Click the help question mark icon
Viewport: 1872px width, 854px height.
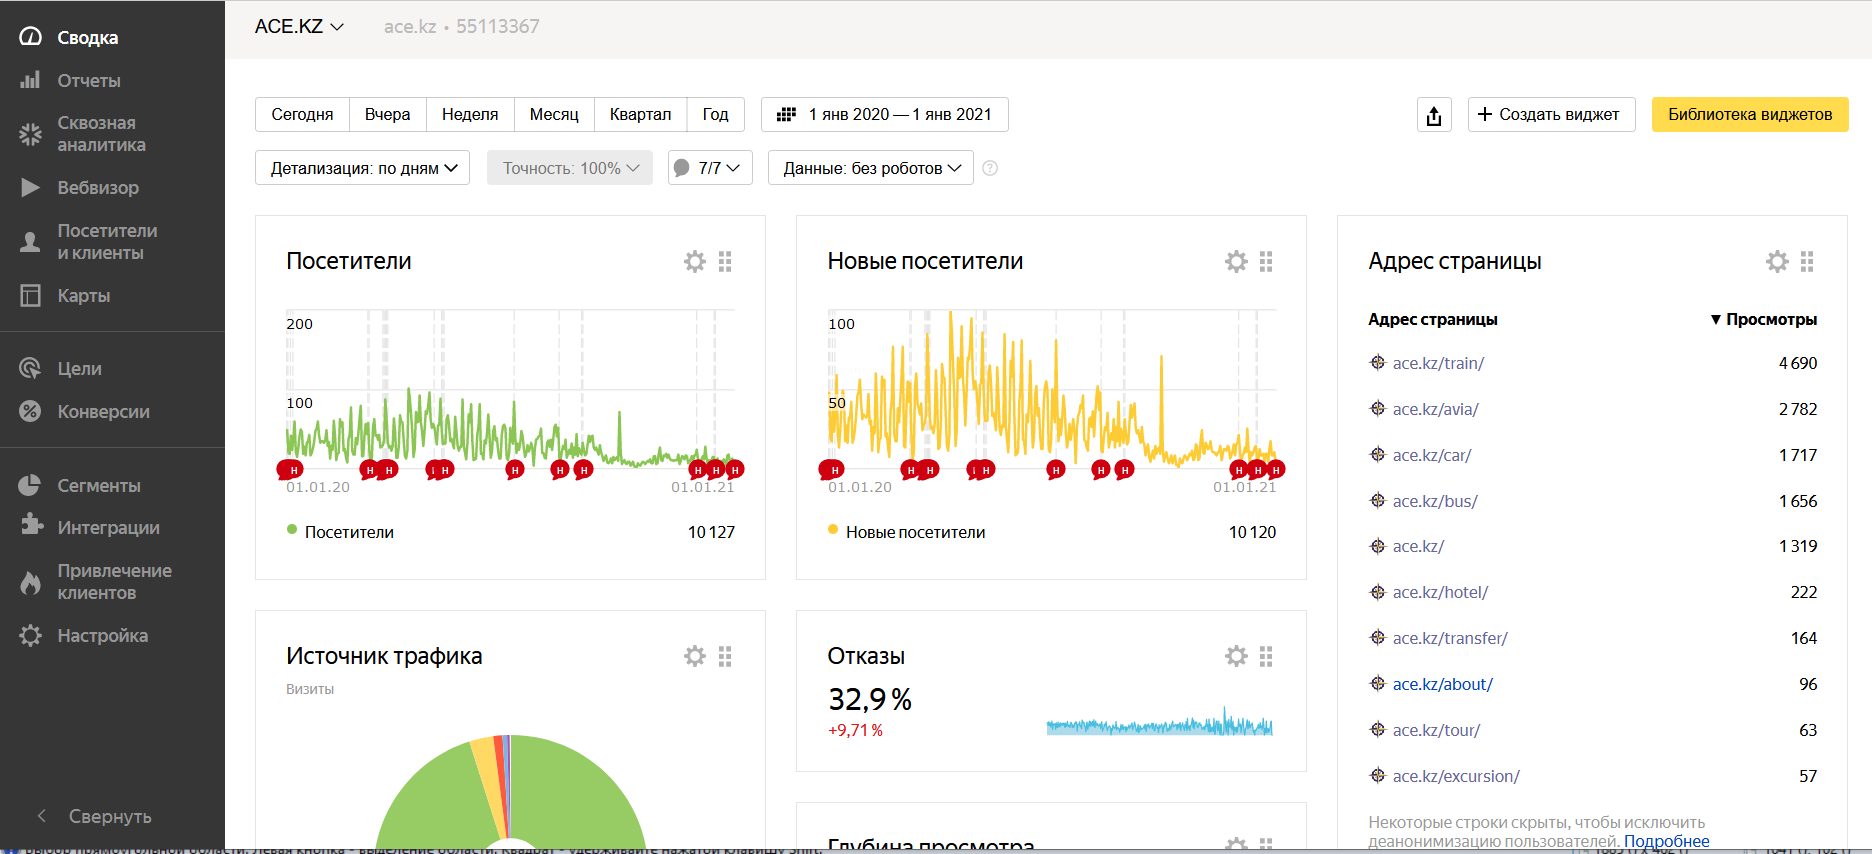coord(990,168)
